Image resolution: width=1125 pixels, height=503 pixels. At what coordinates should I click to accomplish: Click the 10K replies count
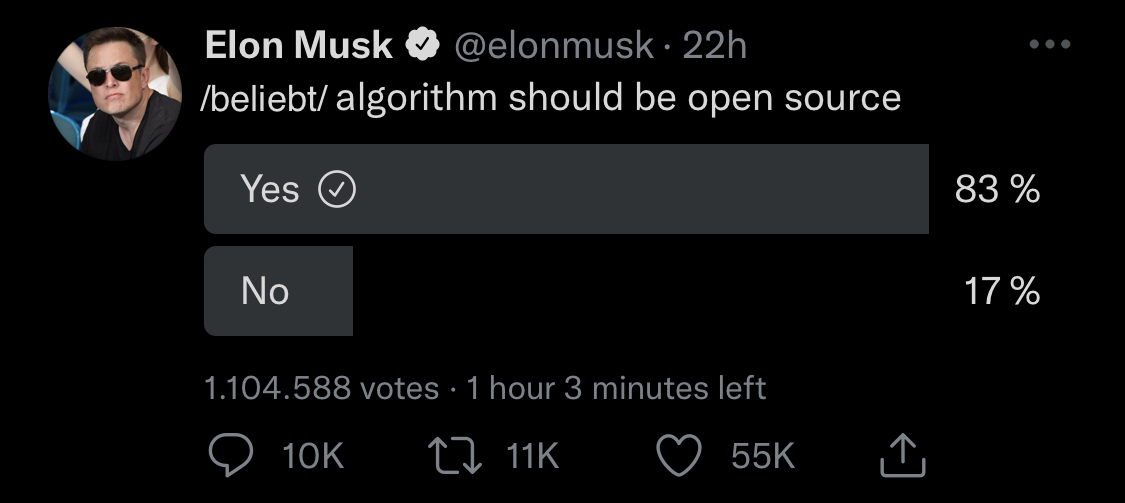pos(313,456)
